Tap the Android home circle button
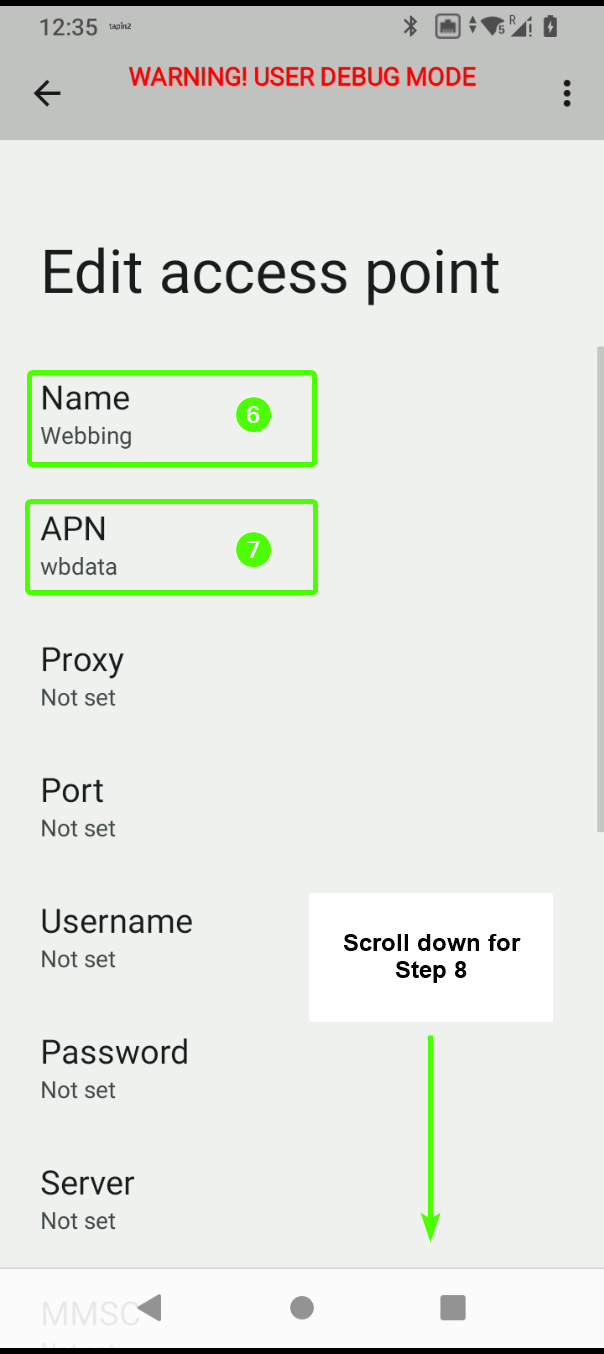Image resolution: width=604 pixels, height=1354 pixels. click(x=302, y=1307)
